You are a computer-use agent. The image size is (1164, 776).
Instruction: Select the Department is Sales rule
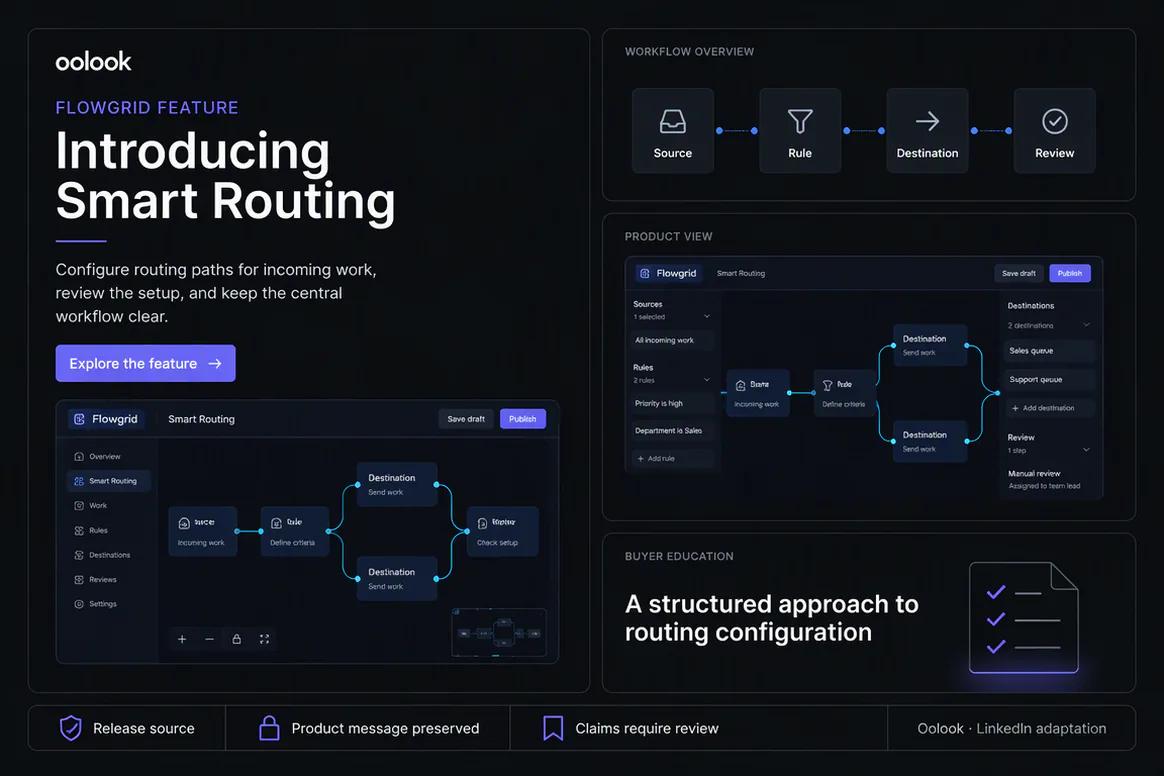coord(672,431)
